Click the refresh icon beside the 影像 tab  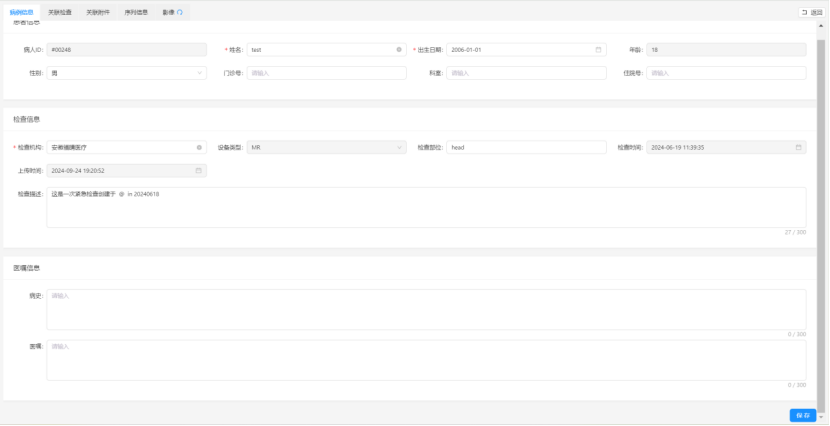pos(180,12)
